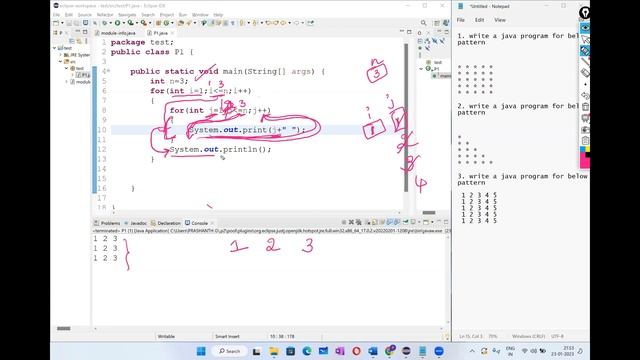Open the Javadoc view tab
640x360 pixels.
[x=136, y=223]
